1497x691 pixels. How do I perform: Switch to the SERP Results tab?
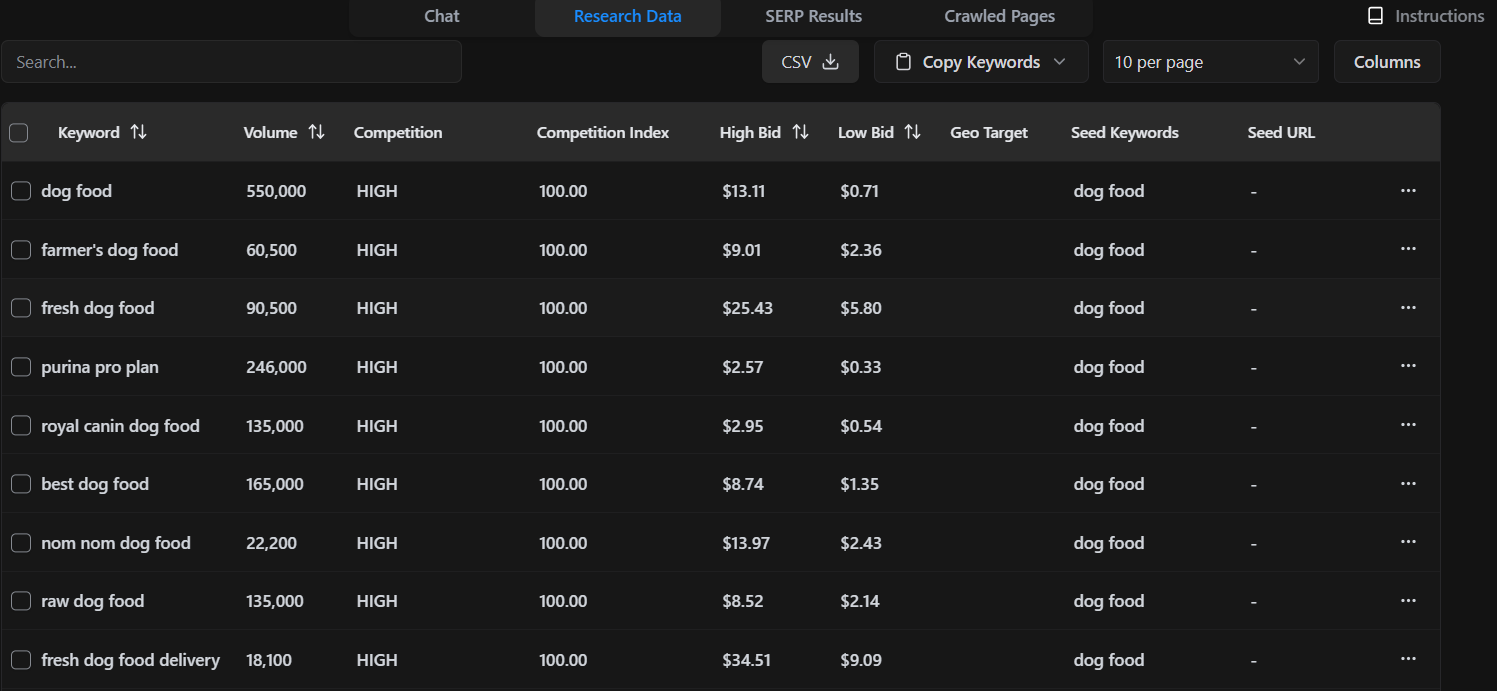(x=813, y=16)
